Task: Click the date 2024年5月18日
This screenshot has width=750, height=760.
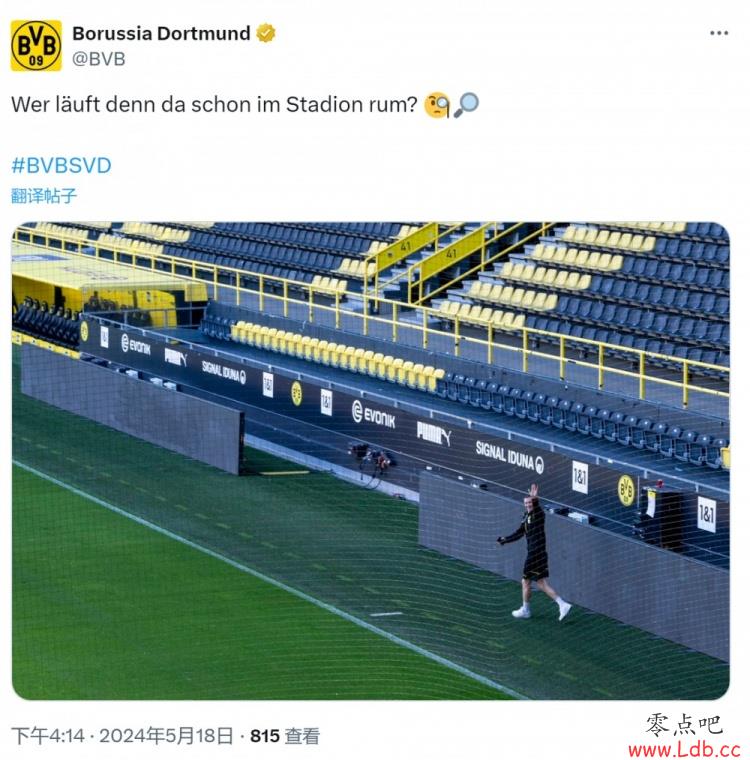Action: [166, 736]
